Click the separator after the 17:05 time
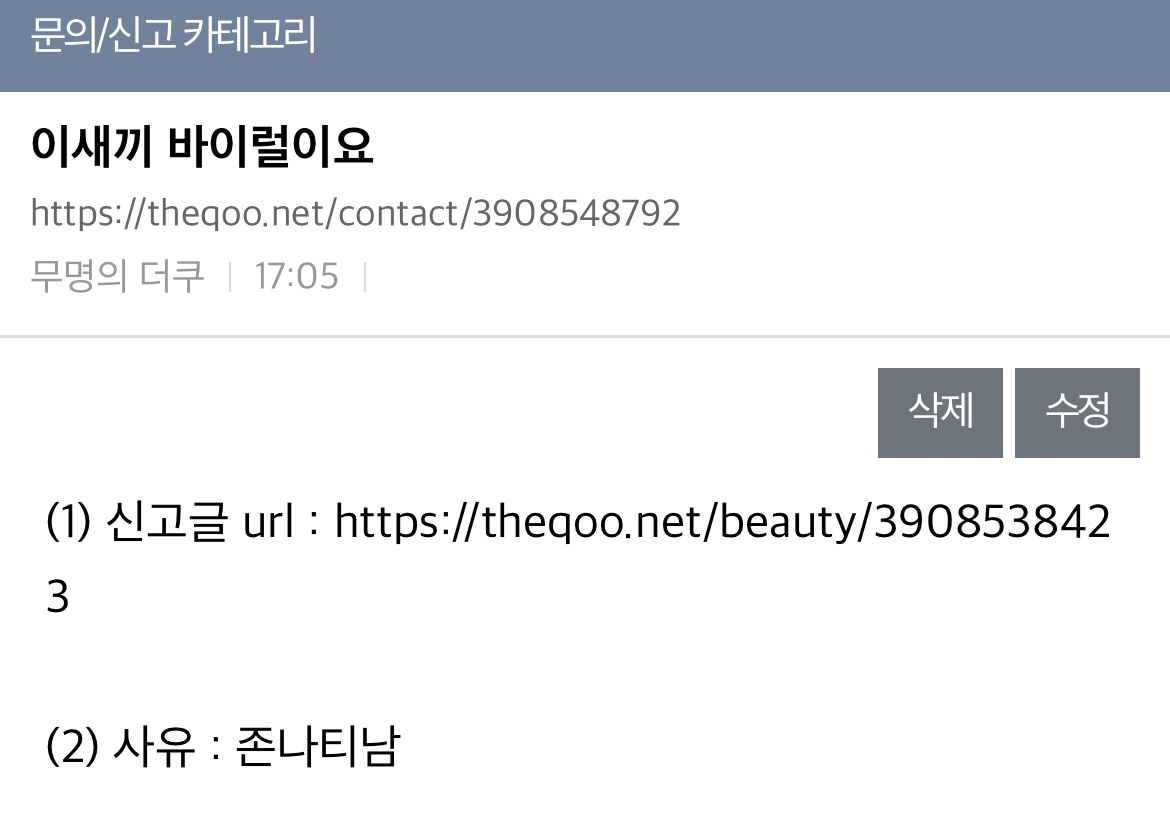This screenshot has height=833, width=1170. 365,277
